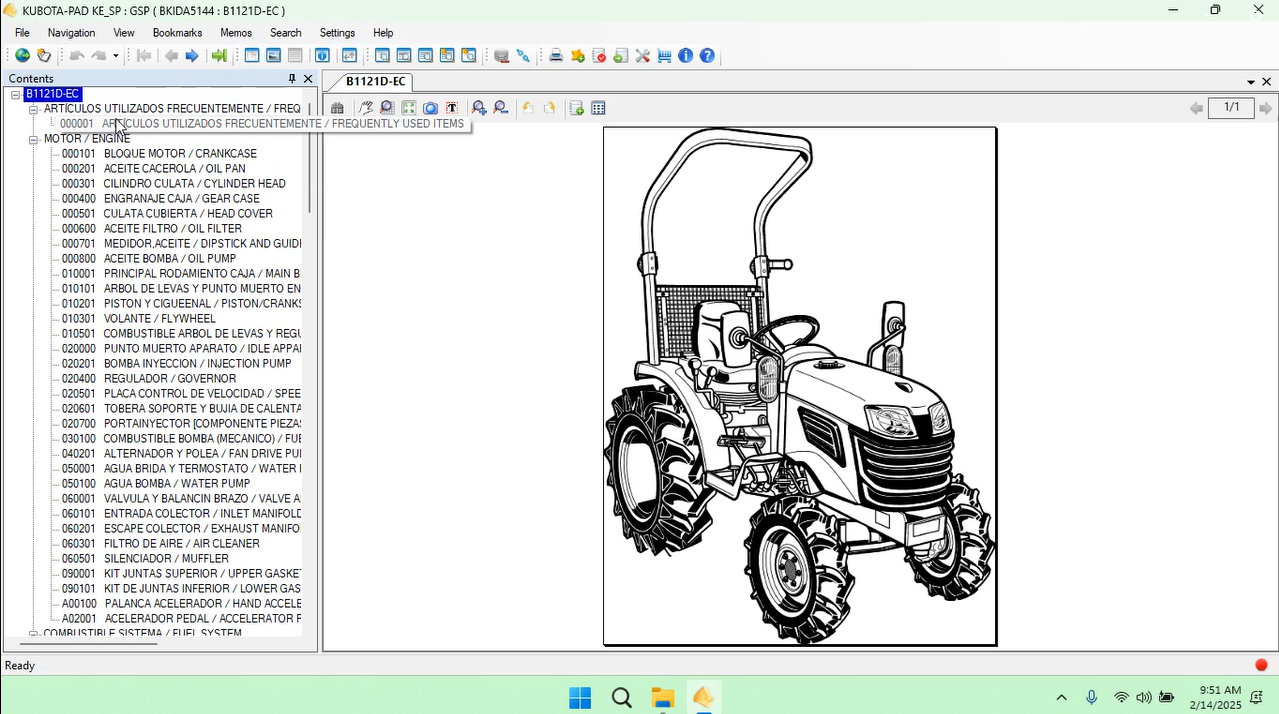Image resolution: width=1279 pixels, height=714 pixels.
Task: Click the binoculars find icon
Action: click(x=338, y=108)
